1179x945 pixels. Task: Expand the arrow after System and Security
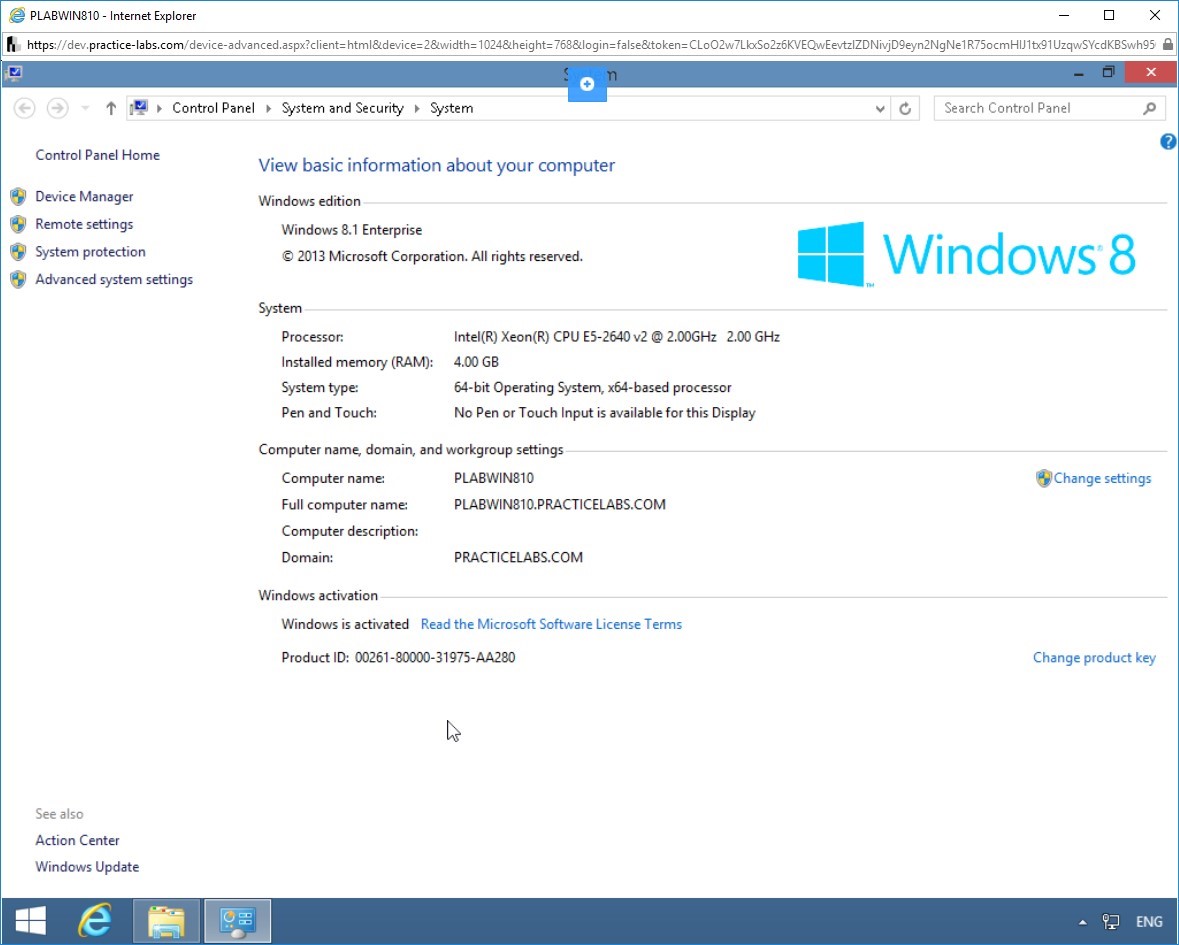coord(417,108)
